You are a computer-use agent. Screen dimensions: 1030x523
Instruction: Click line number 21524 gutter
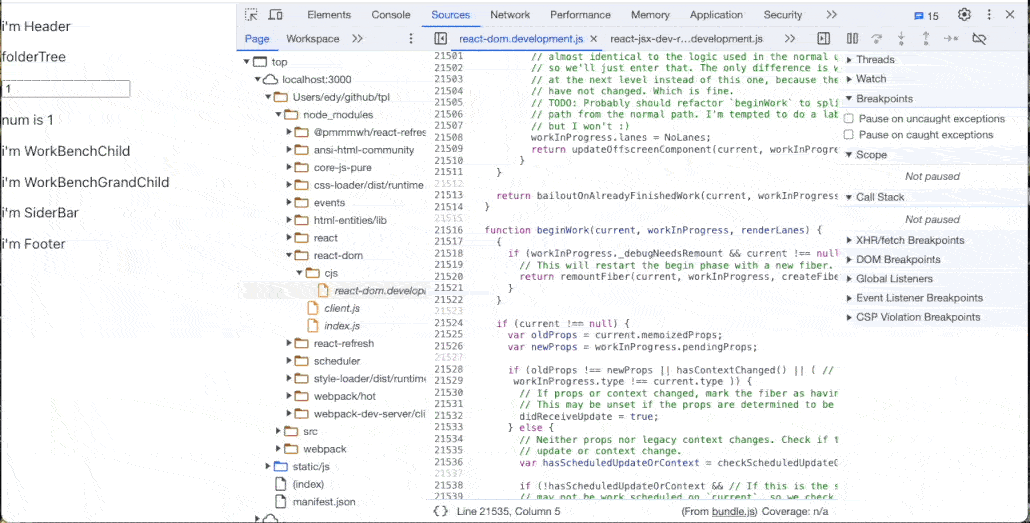click(x=449, y=323)
